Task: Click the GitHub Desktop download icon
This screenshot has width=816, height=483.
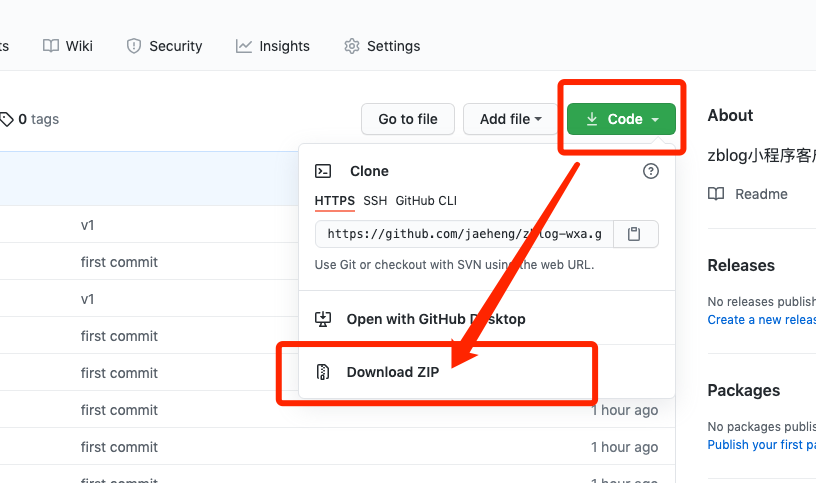Action: pyautogui.click(x=323, y=319)
